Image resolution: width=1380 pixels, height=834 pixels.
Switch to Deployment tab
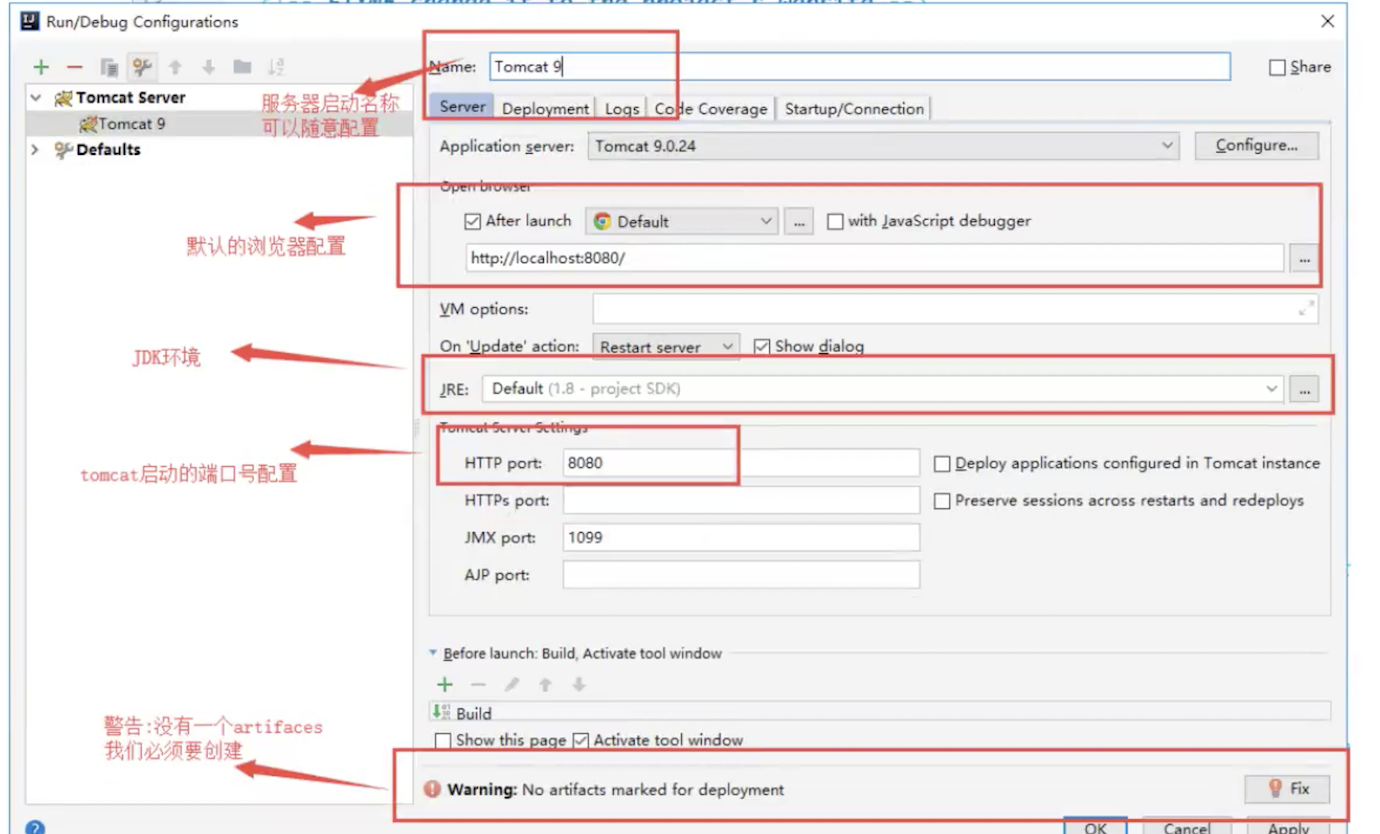coord(545,108)
